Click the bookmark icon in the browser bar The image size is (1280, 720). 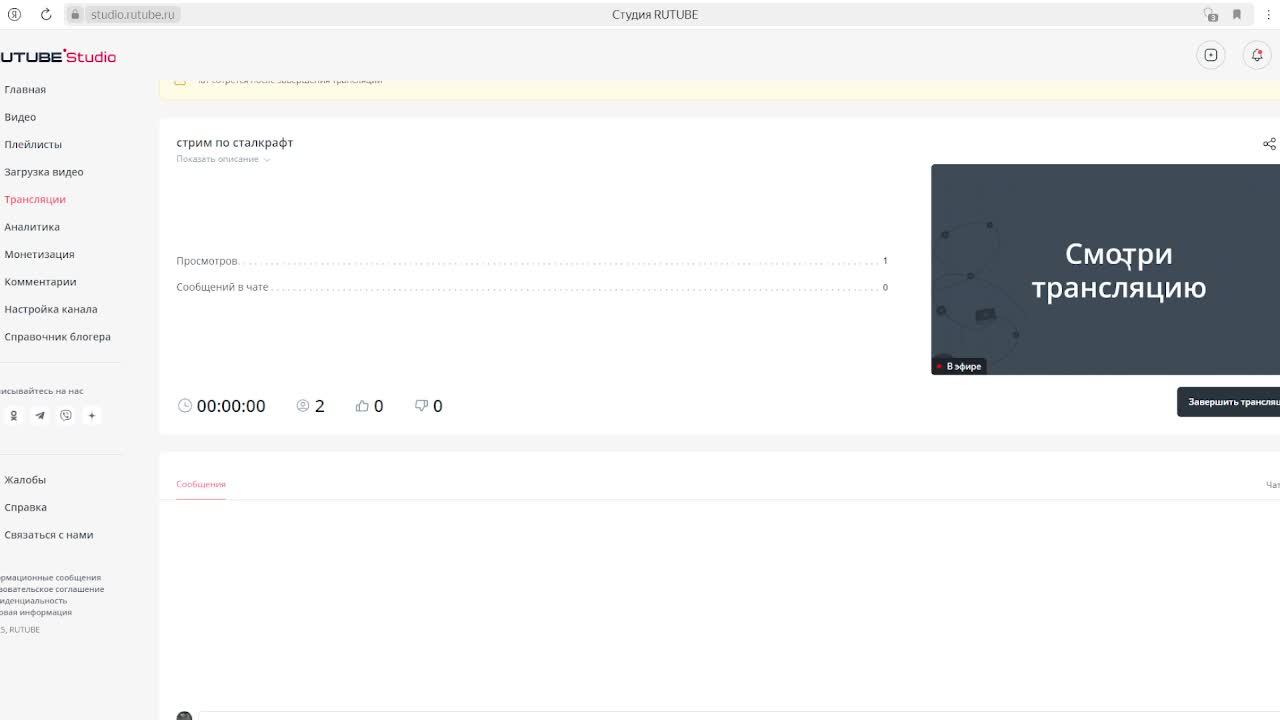(1237, 15)
